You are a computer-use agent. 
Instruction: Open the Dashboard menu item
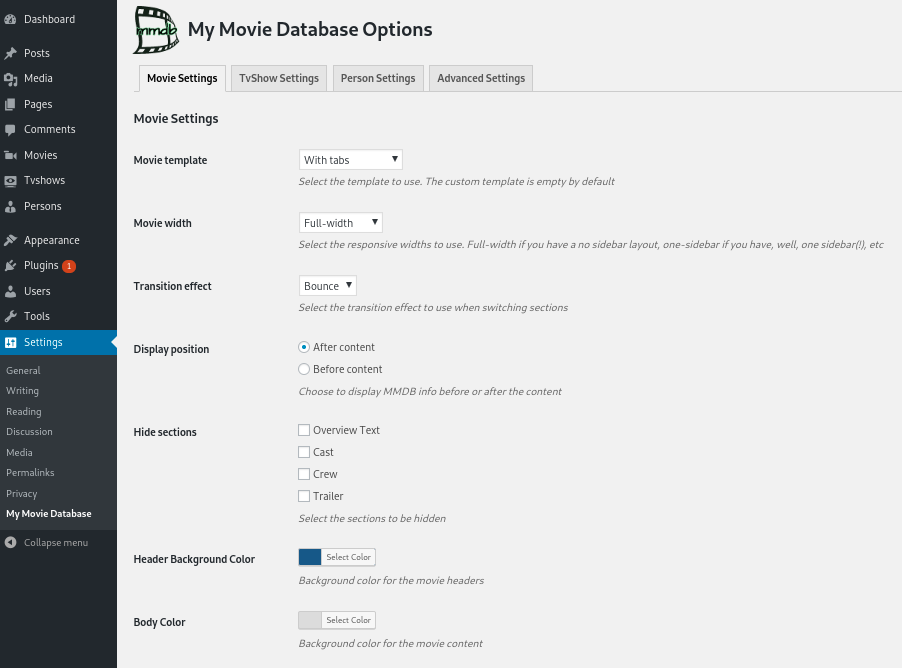58,19
